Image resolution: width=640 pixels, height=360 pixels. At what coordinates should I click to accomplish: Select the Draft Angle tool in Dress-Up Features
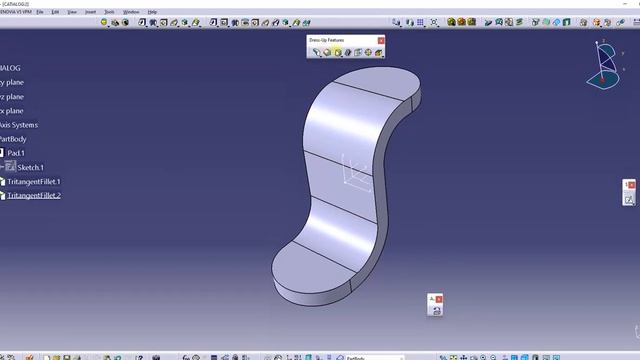tap(338, 53)
